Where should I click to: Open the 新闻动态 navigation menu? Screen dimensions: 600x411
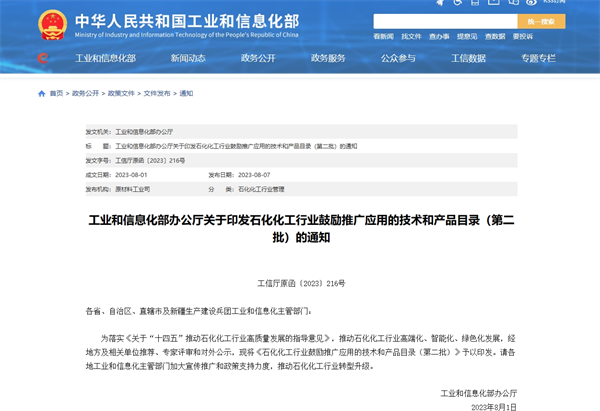pyautogui.click(x=188, y=58)
